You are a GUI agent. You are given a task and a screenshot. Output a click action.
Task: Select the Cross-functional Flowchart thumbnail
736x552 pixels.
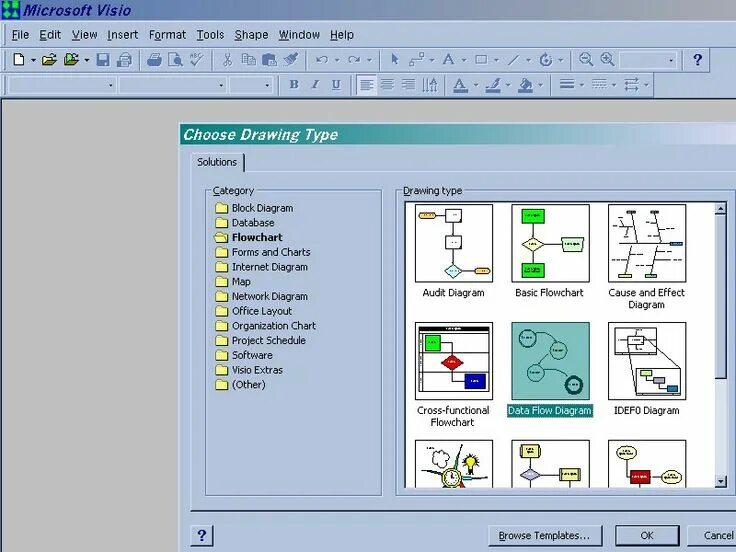pyautogui.click(x=454, y=361)
